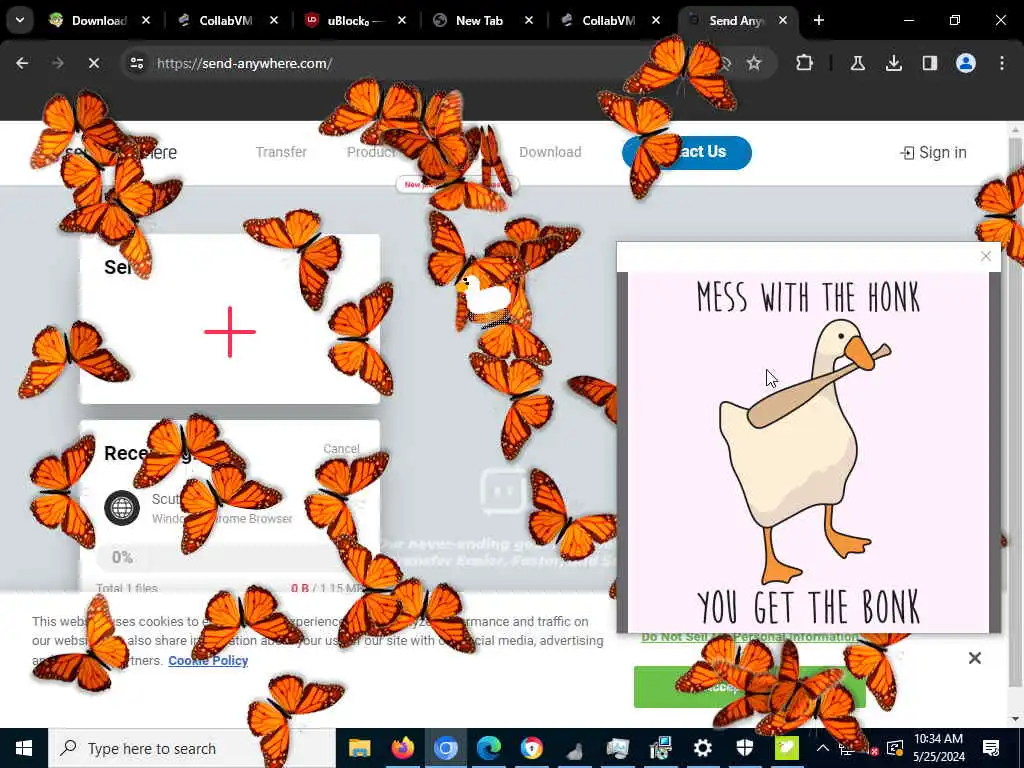The width and height of the screenshot is (1024, 768).
Task: Stop loading the send-anywhere page
Action: point(93,63)
